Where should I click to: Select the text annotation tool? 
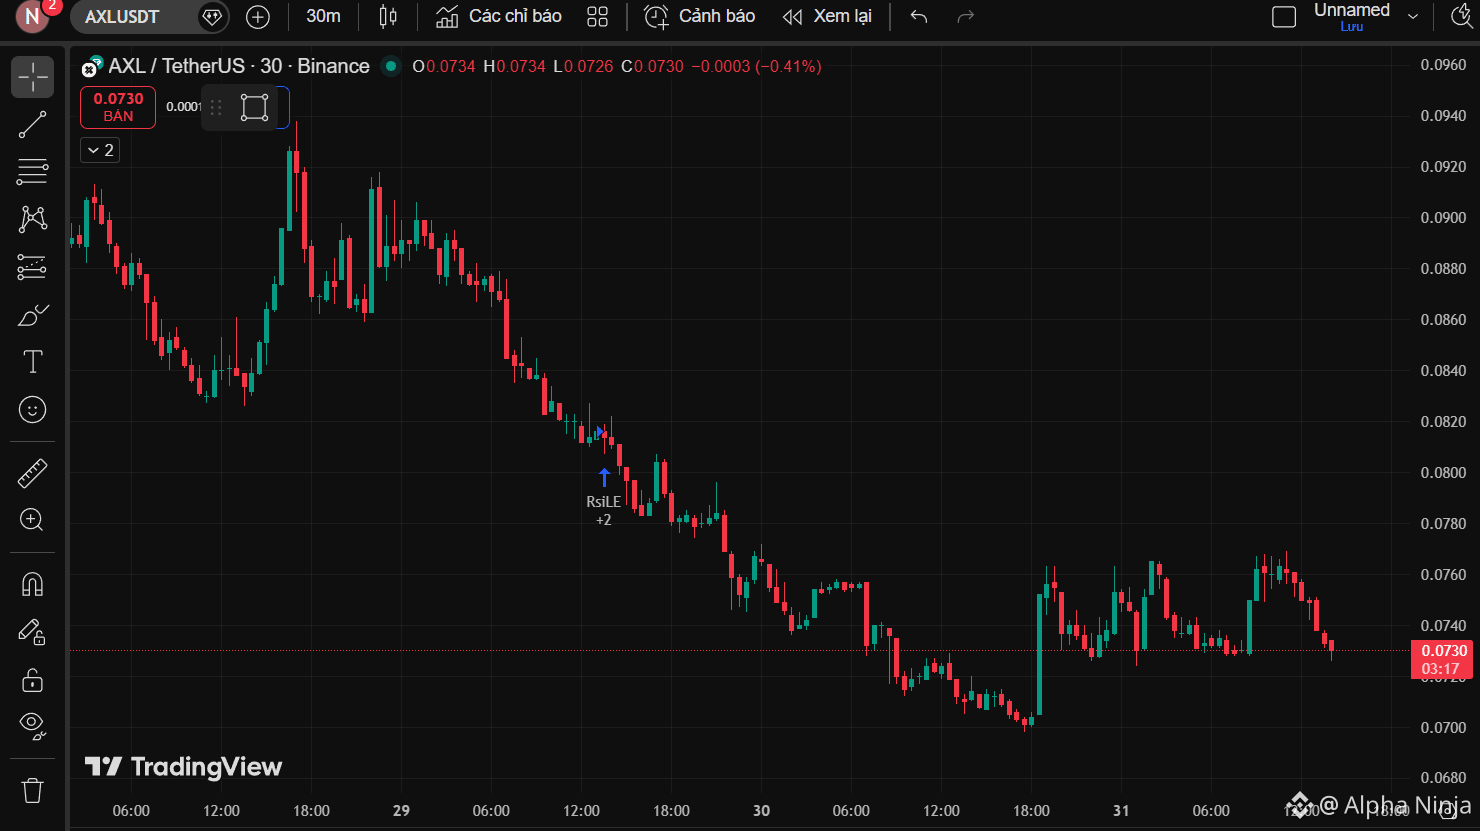point(32,362)
